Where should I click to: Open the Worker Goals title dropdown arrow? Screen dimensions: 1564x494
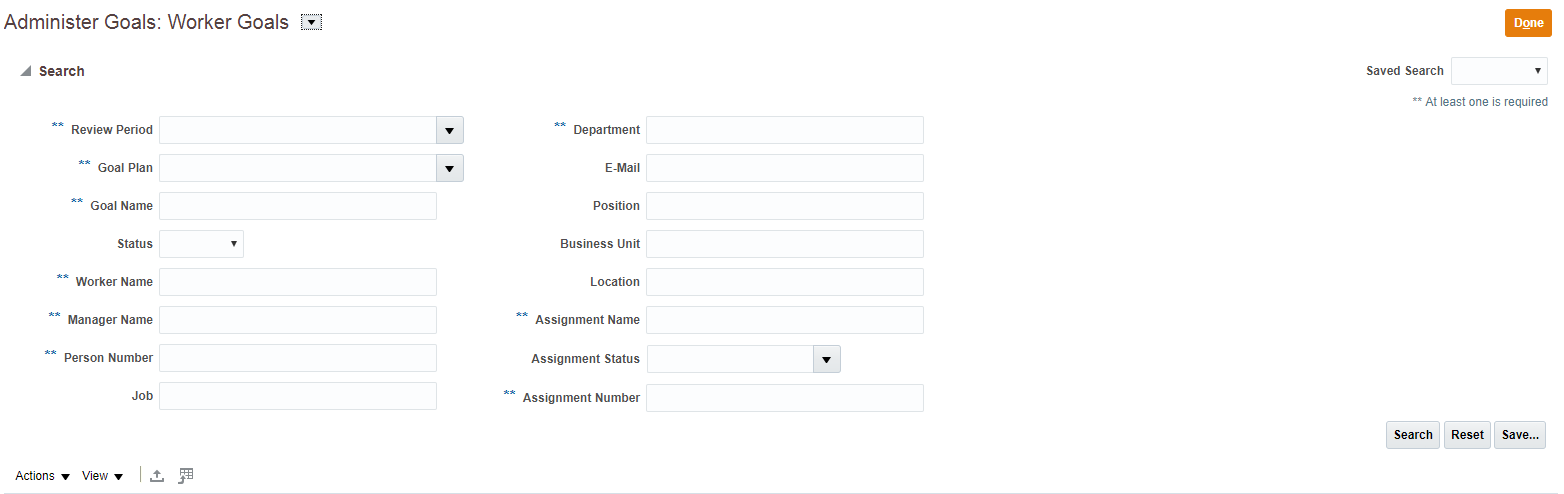(x=311, y=23)
